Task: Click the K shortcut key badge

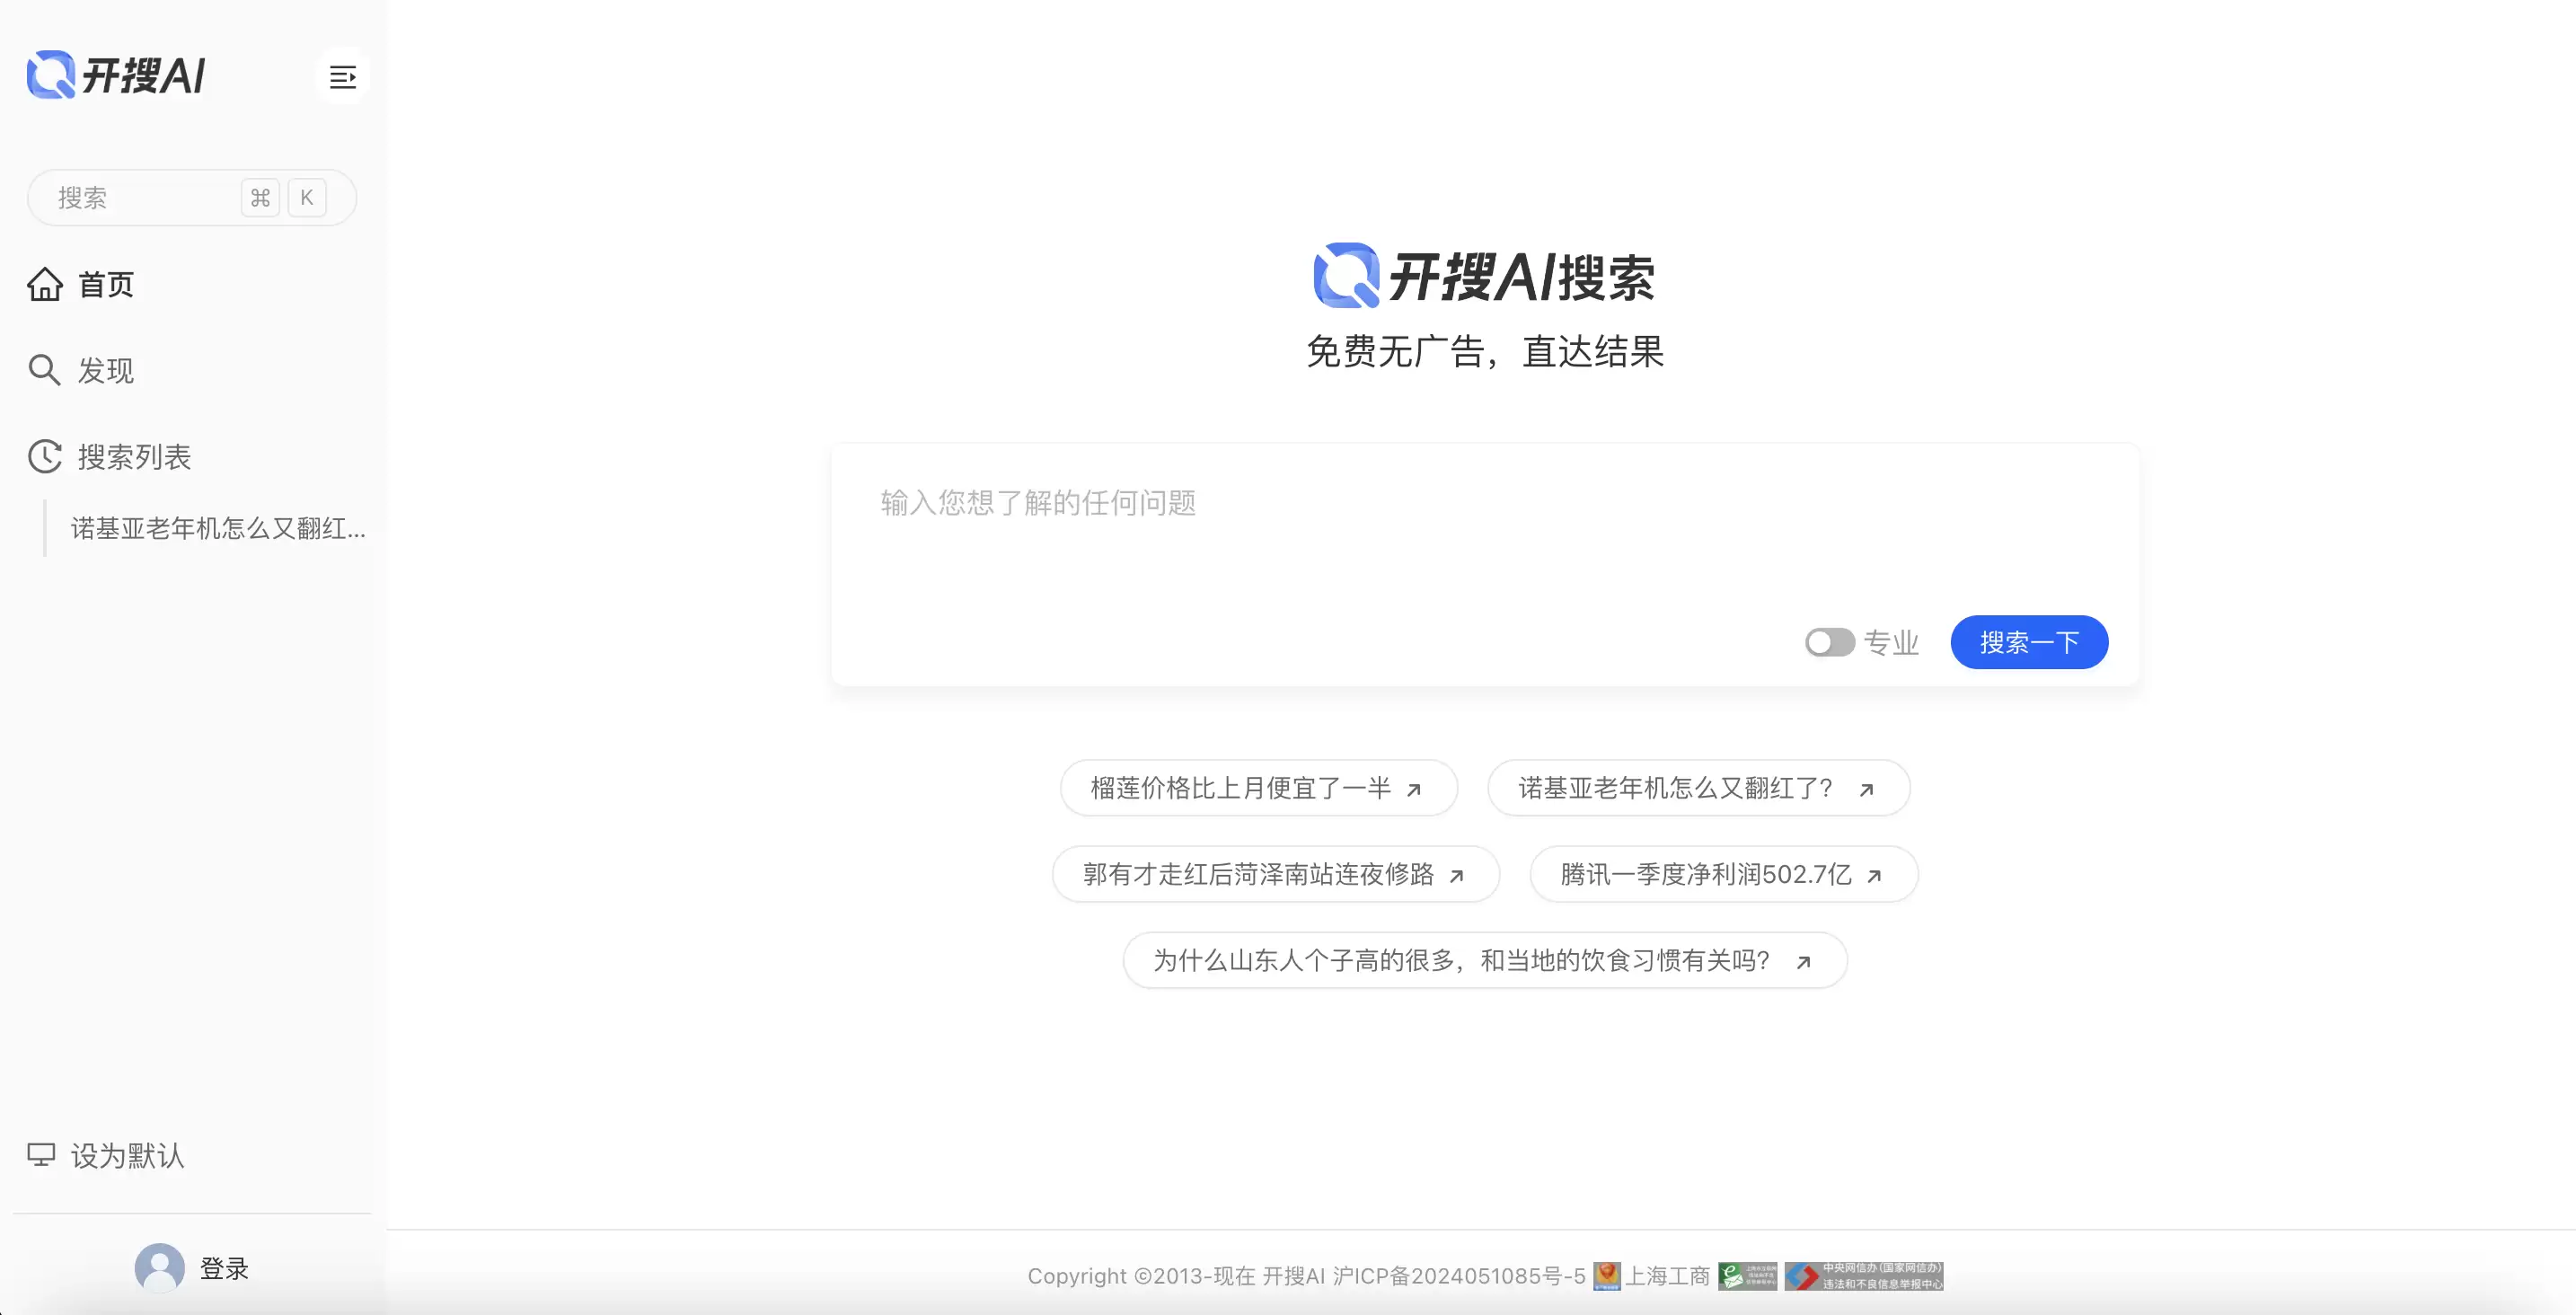Action: pyautogui.click(x=307, y=198)
